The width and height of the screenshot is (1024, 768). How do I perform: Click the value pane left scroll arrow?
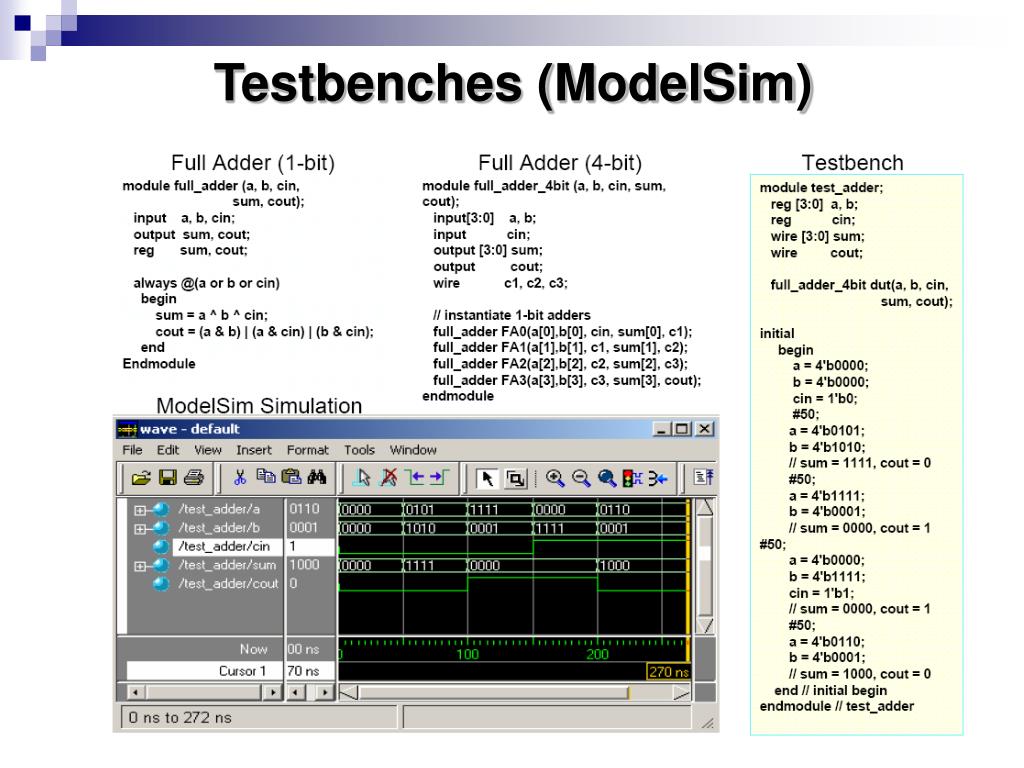pyautogui.click(x=296, y=692)
